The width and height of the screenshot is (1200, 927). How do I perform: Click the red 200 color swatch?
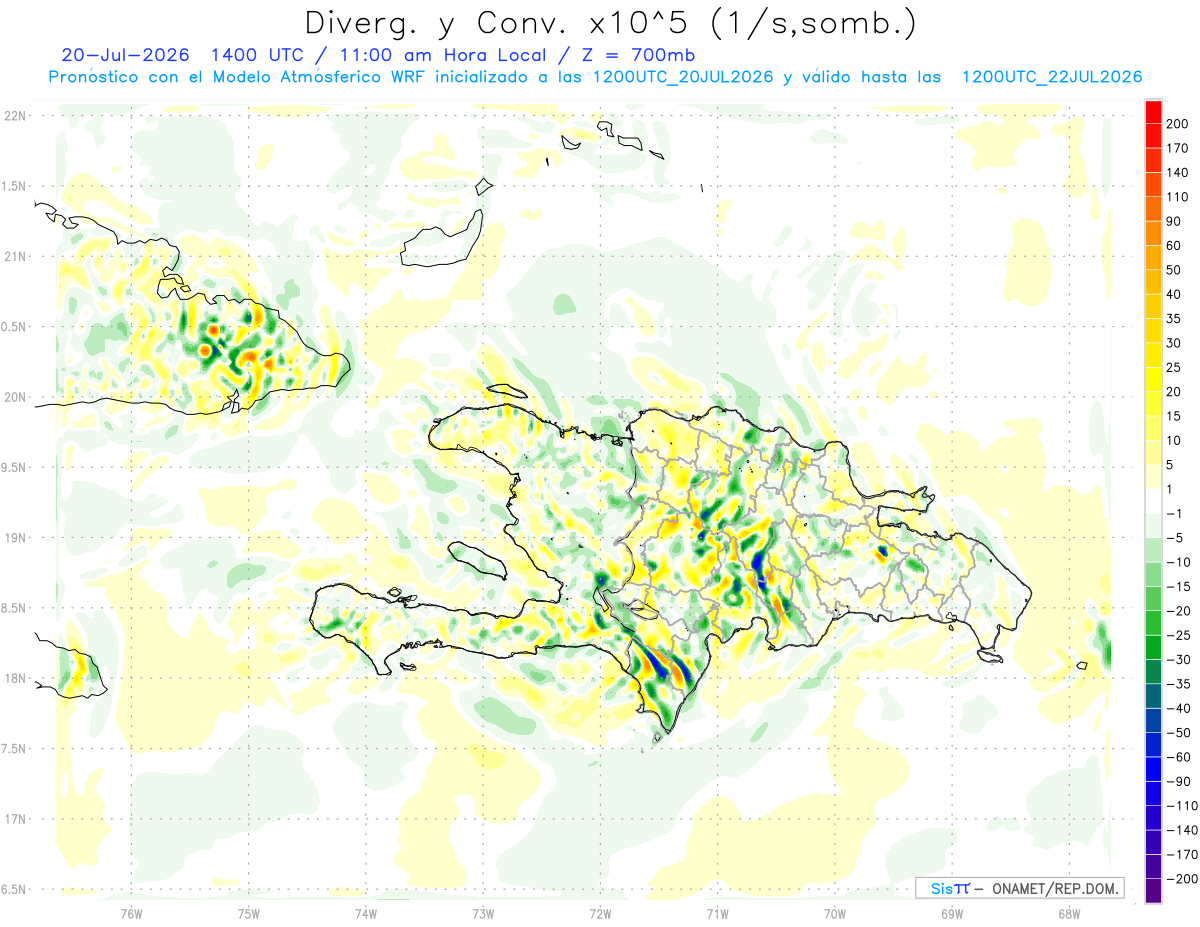coord(1153,112)
